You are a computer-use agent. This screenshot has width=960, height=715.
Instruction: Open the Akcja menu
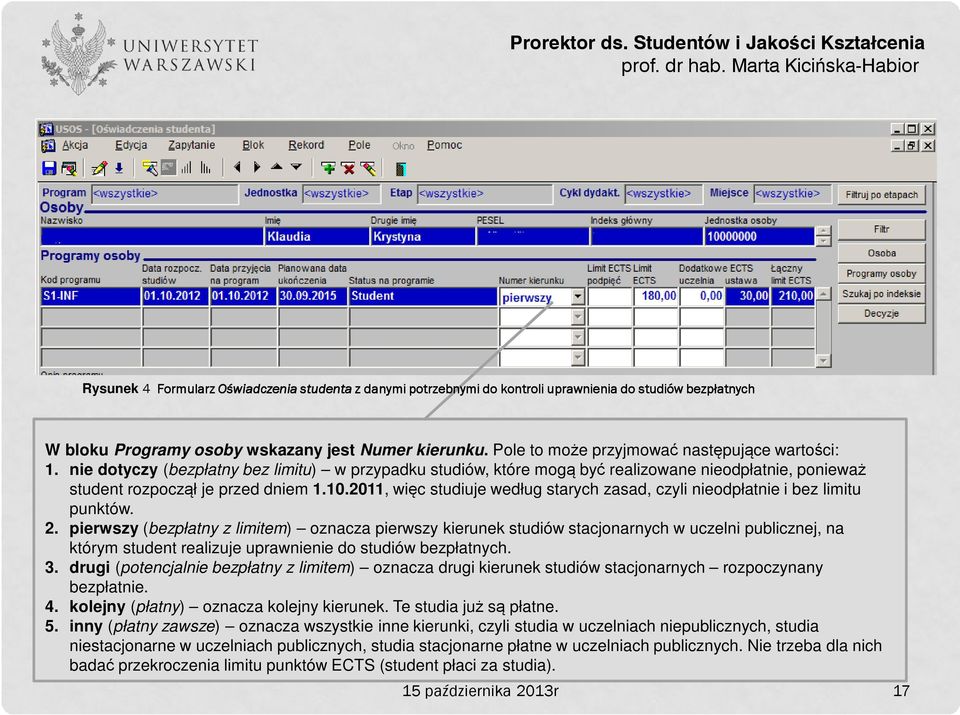pyautogui.click(x=75, y=145)
